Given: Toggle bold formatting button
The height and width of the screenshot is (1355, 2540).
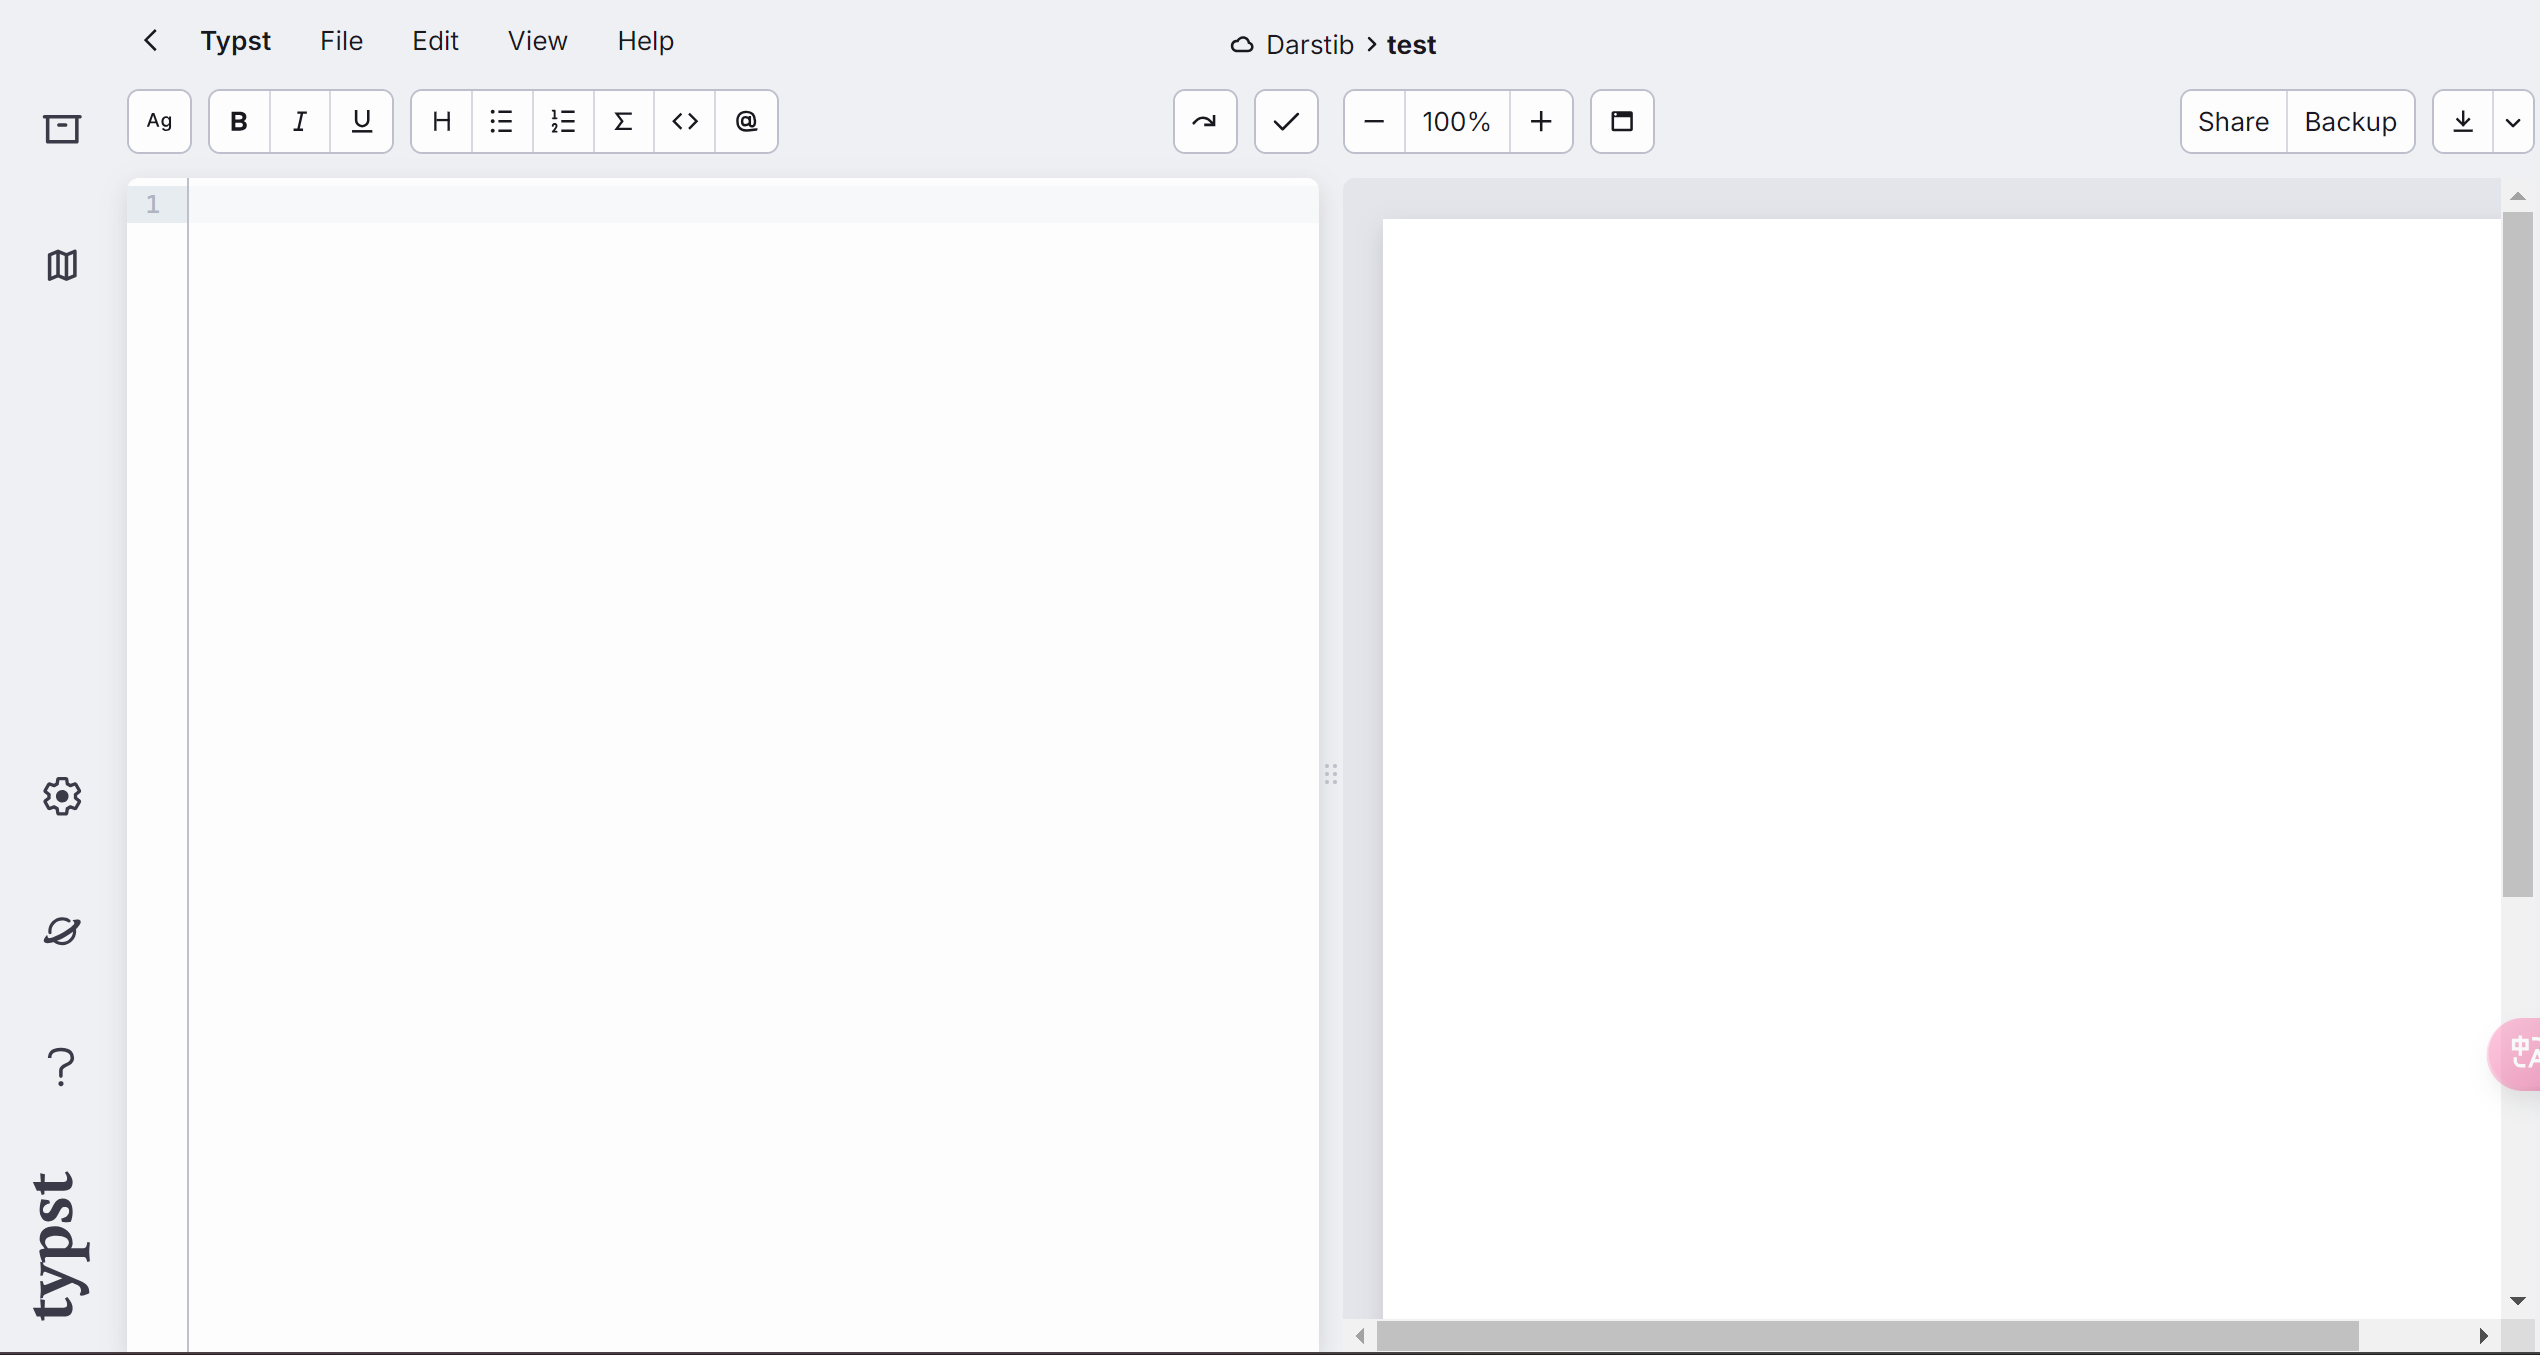Looking at the screenshot, I should click(238, 122).
